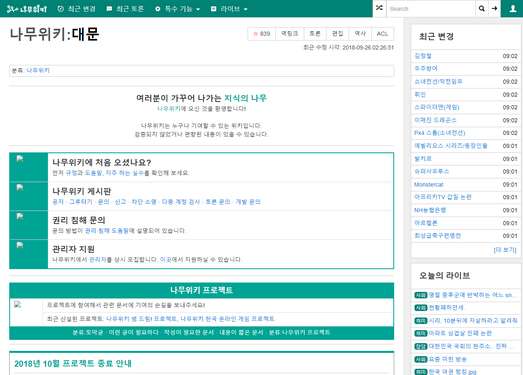Click image icon beside 나무위키 게시판
The height and width of the screenshot is (375, 523).
click(x=20, y=187)
